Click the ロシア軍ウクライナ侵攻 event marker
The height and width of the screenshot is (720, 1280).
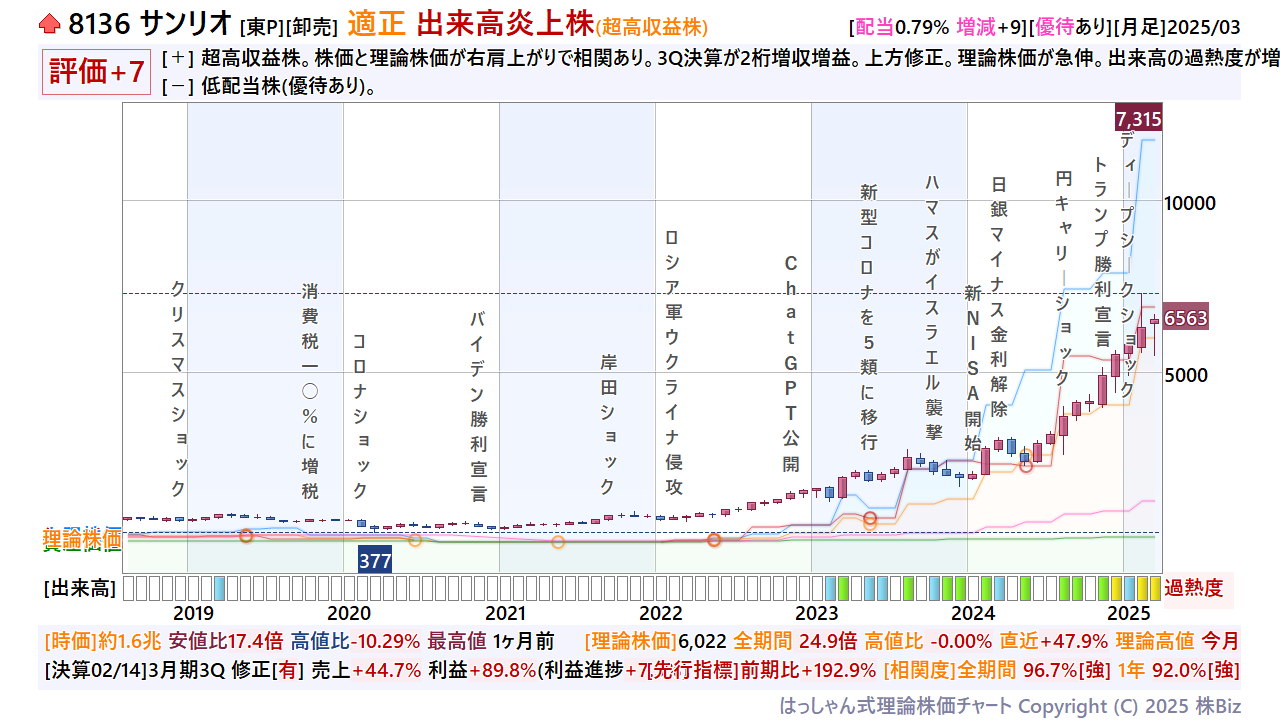pos(673,362)
